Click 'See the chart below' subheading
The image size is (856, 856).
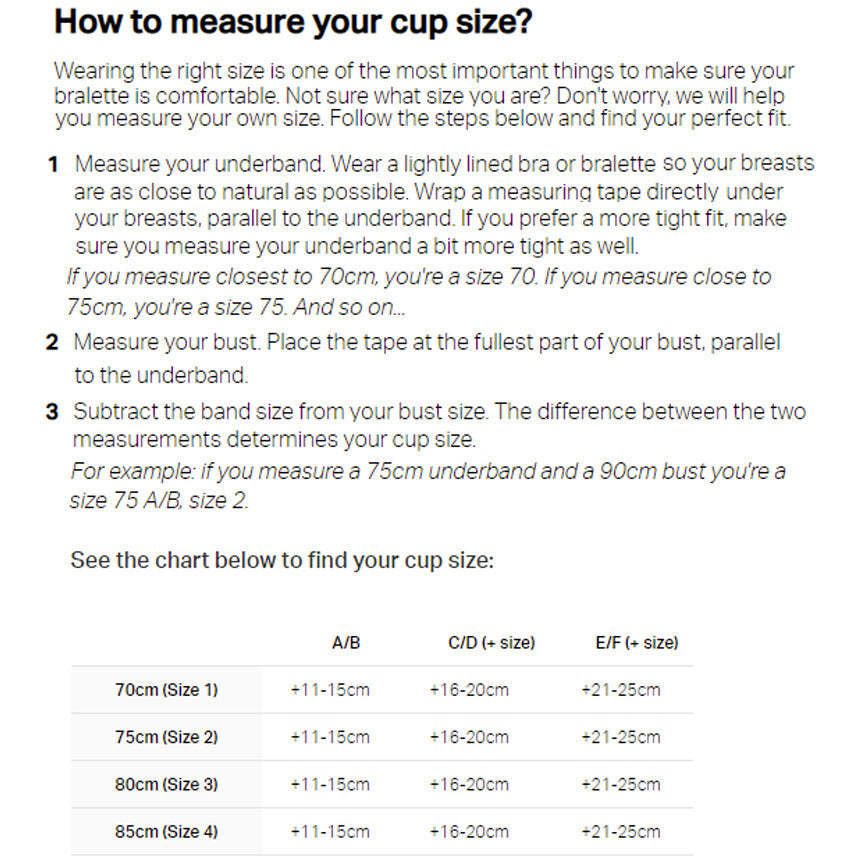282,561
